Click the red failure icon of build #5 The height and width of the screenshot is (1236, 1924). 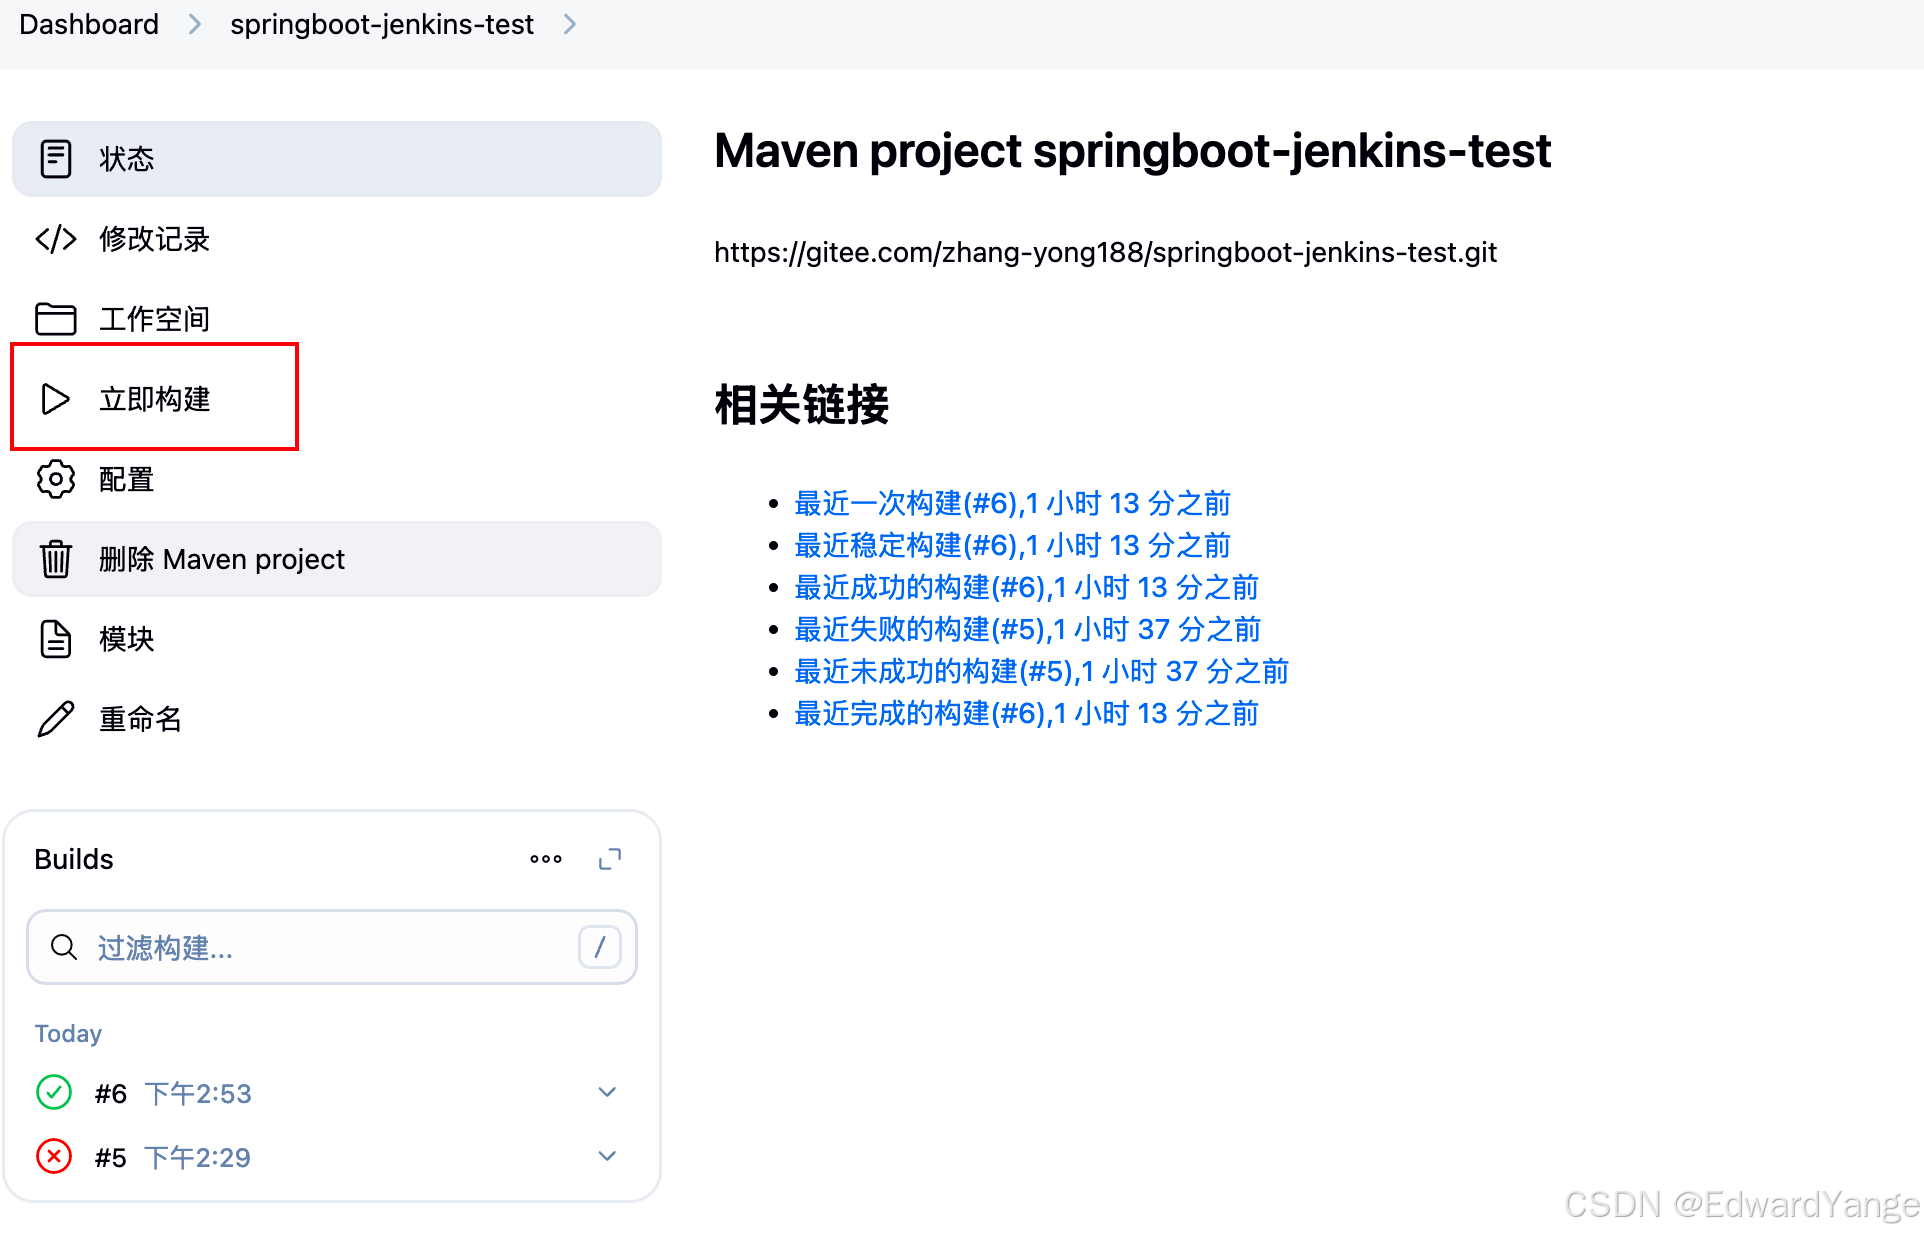54,1156
